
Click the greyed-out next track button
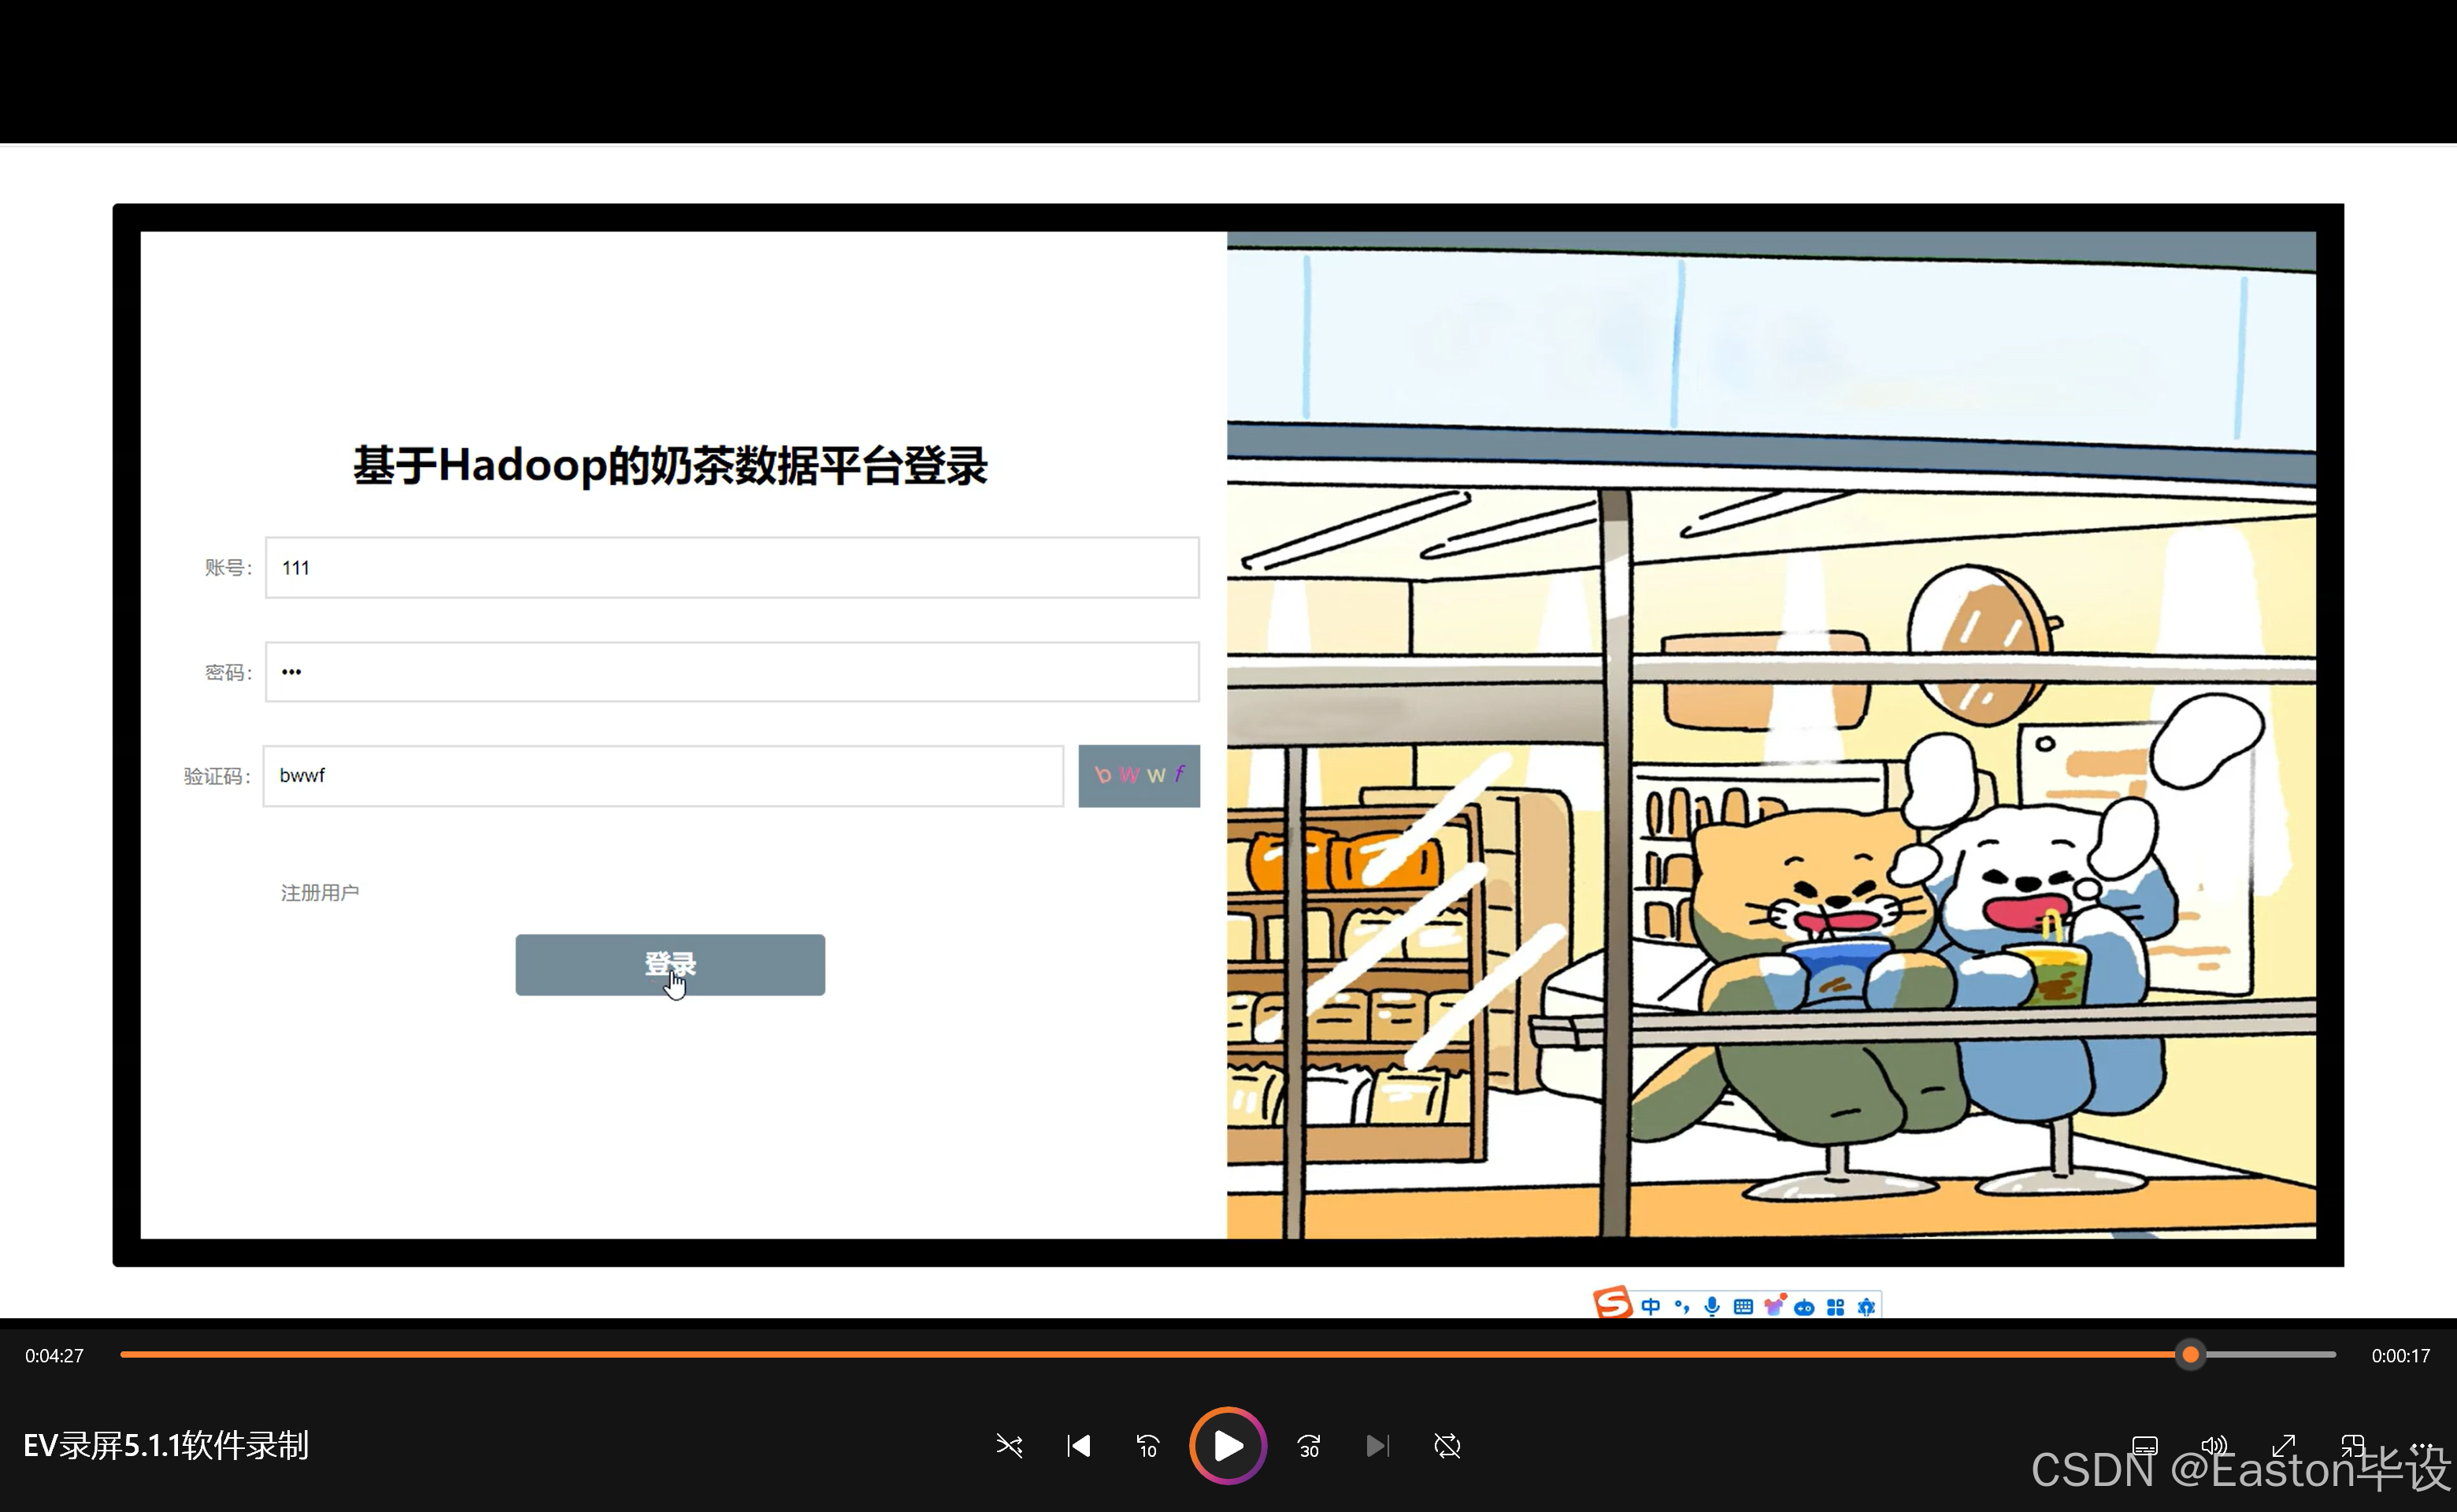[x=1377, y=1446]
